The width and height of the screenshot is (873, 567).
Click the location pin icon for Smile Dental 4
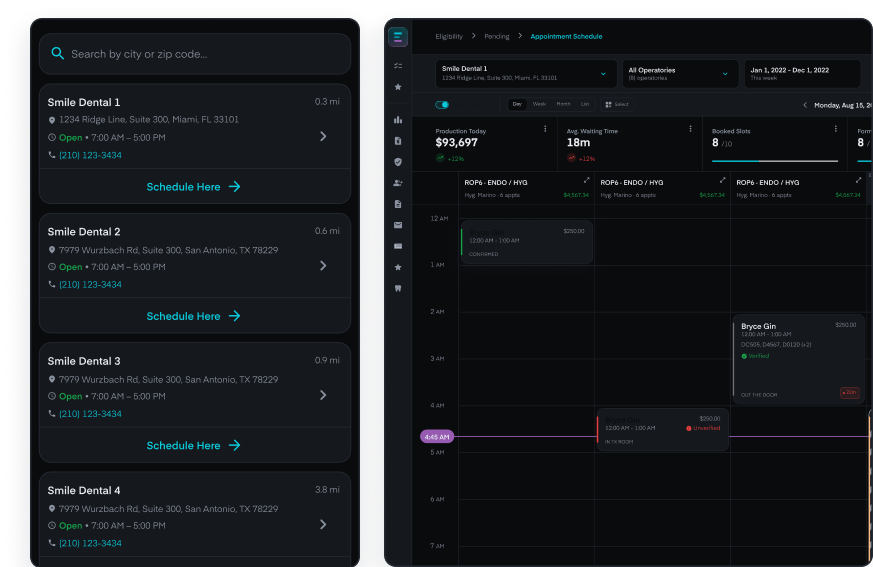52,509
